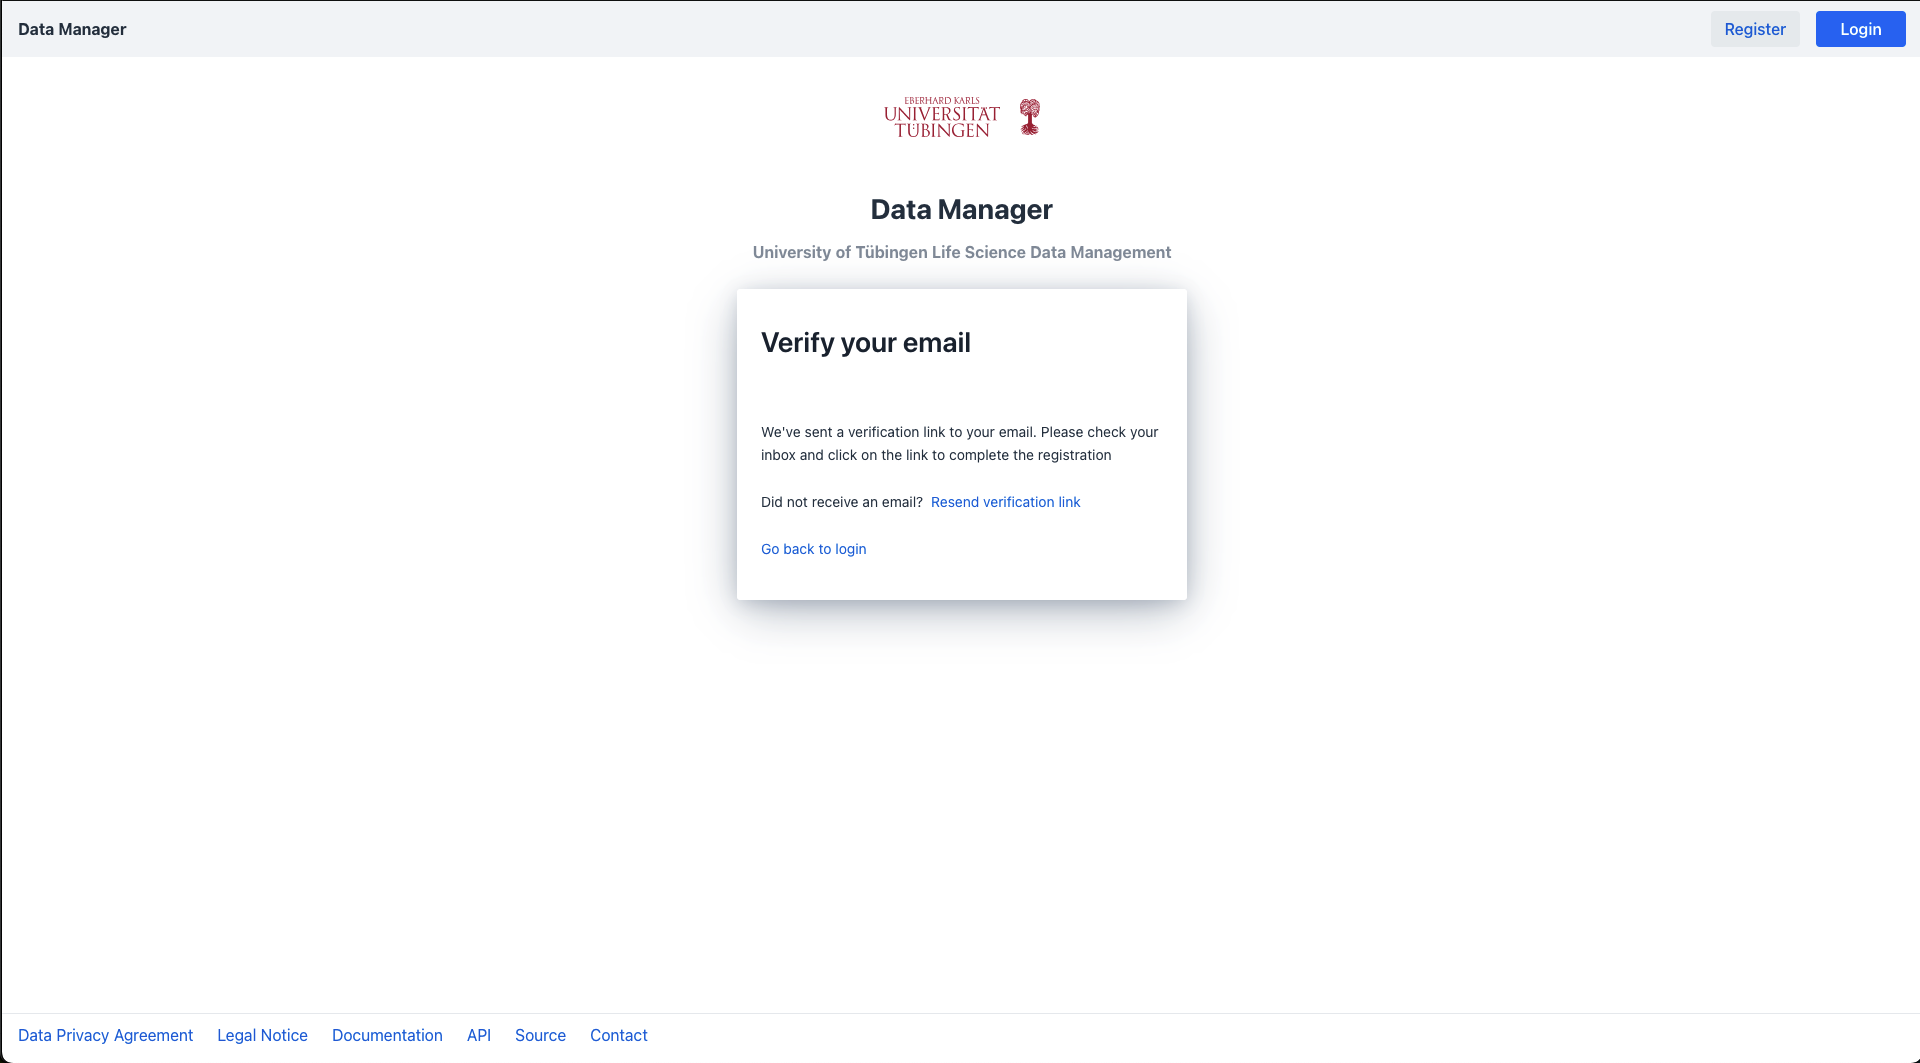Screen dimensions: 1920x1063
Task: Go to Documentation in the footer
Action: coord(387,1035)
